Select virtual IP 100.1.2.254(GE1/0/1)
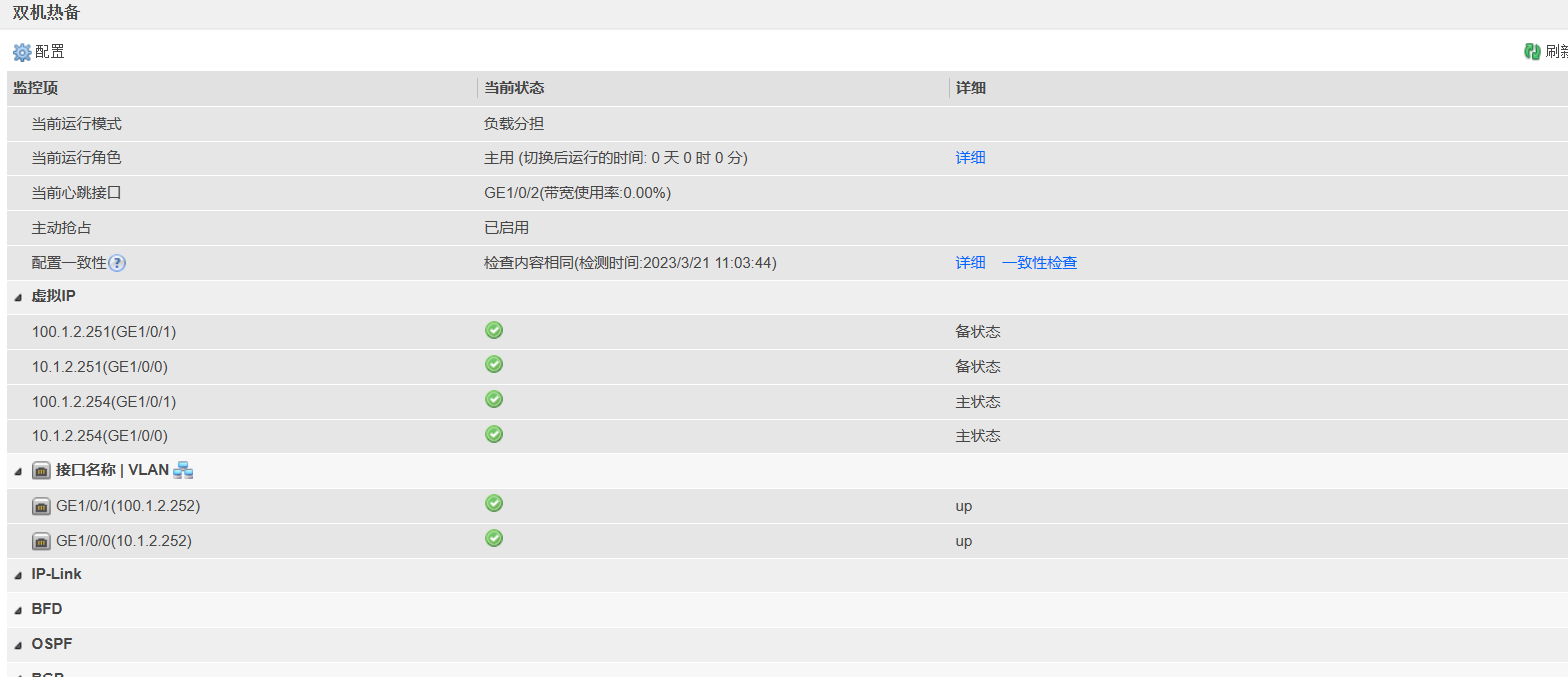Viewport: 1568px width, 677px height. pos(104,402)
